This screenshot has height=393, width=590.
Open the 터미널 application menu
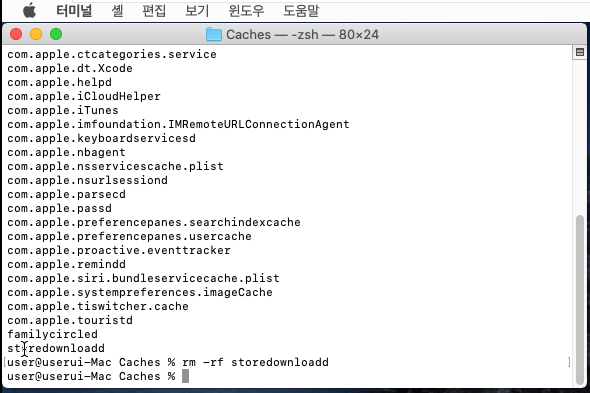click(x=74, y=11)
